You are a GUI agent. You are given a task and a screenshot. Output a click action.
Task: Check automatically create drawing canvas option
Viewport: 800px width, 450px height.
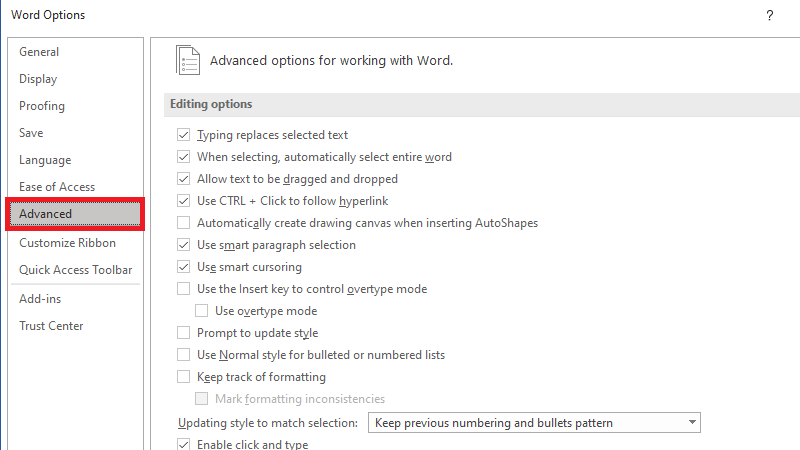click(x=183, y=223)
